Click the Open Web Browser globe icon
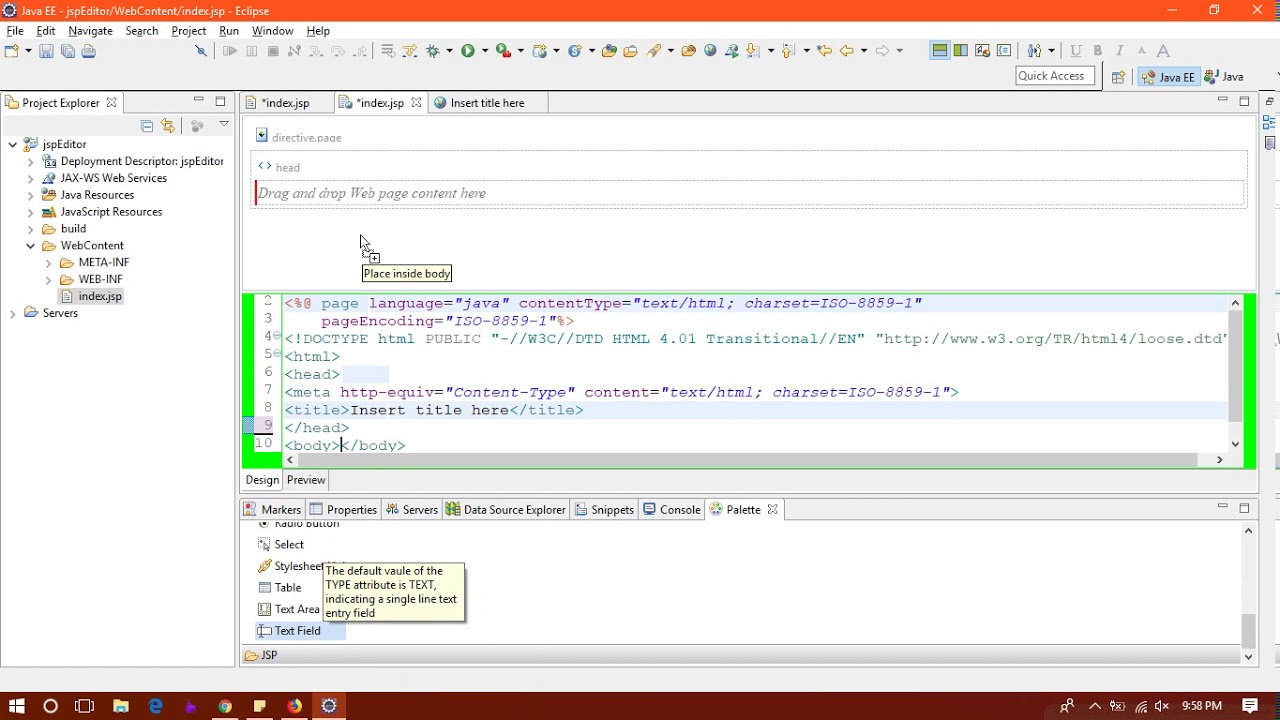Image resolution: width=1280 pixels, height=720 pixels. tap(710, 51)
